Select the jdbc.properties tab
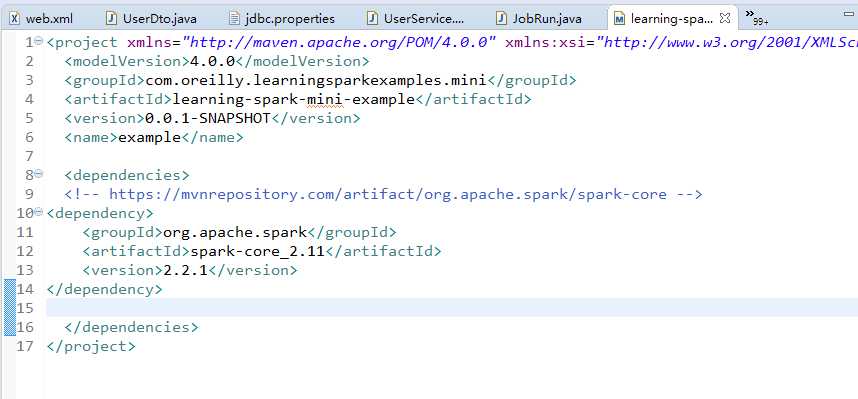This screenshot has width=858, height=399. point(282,19)
